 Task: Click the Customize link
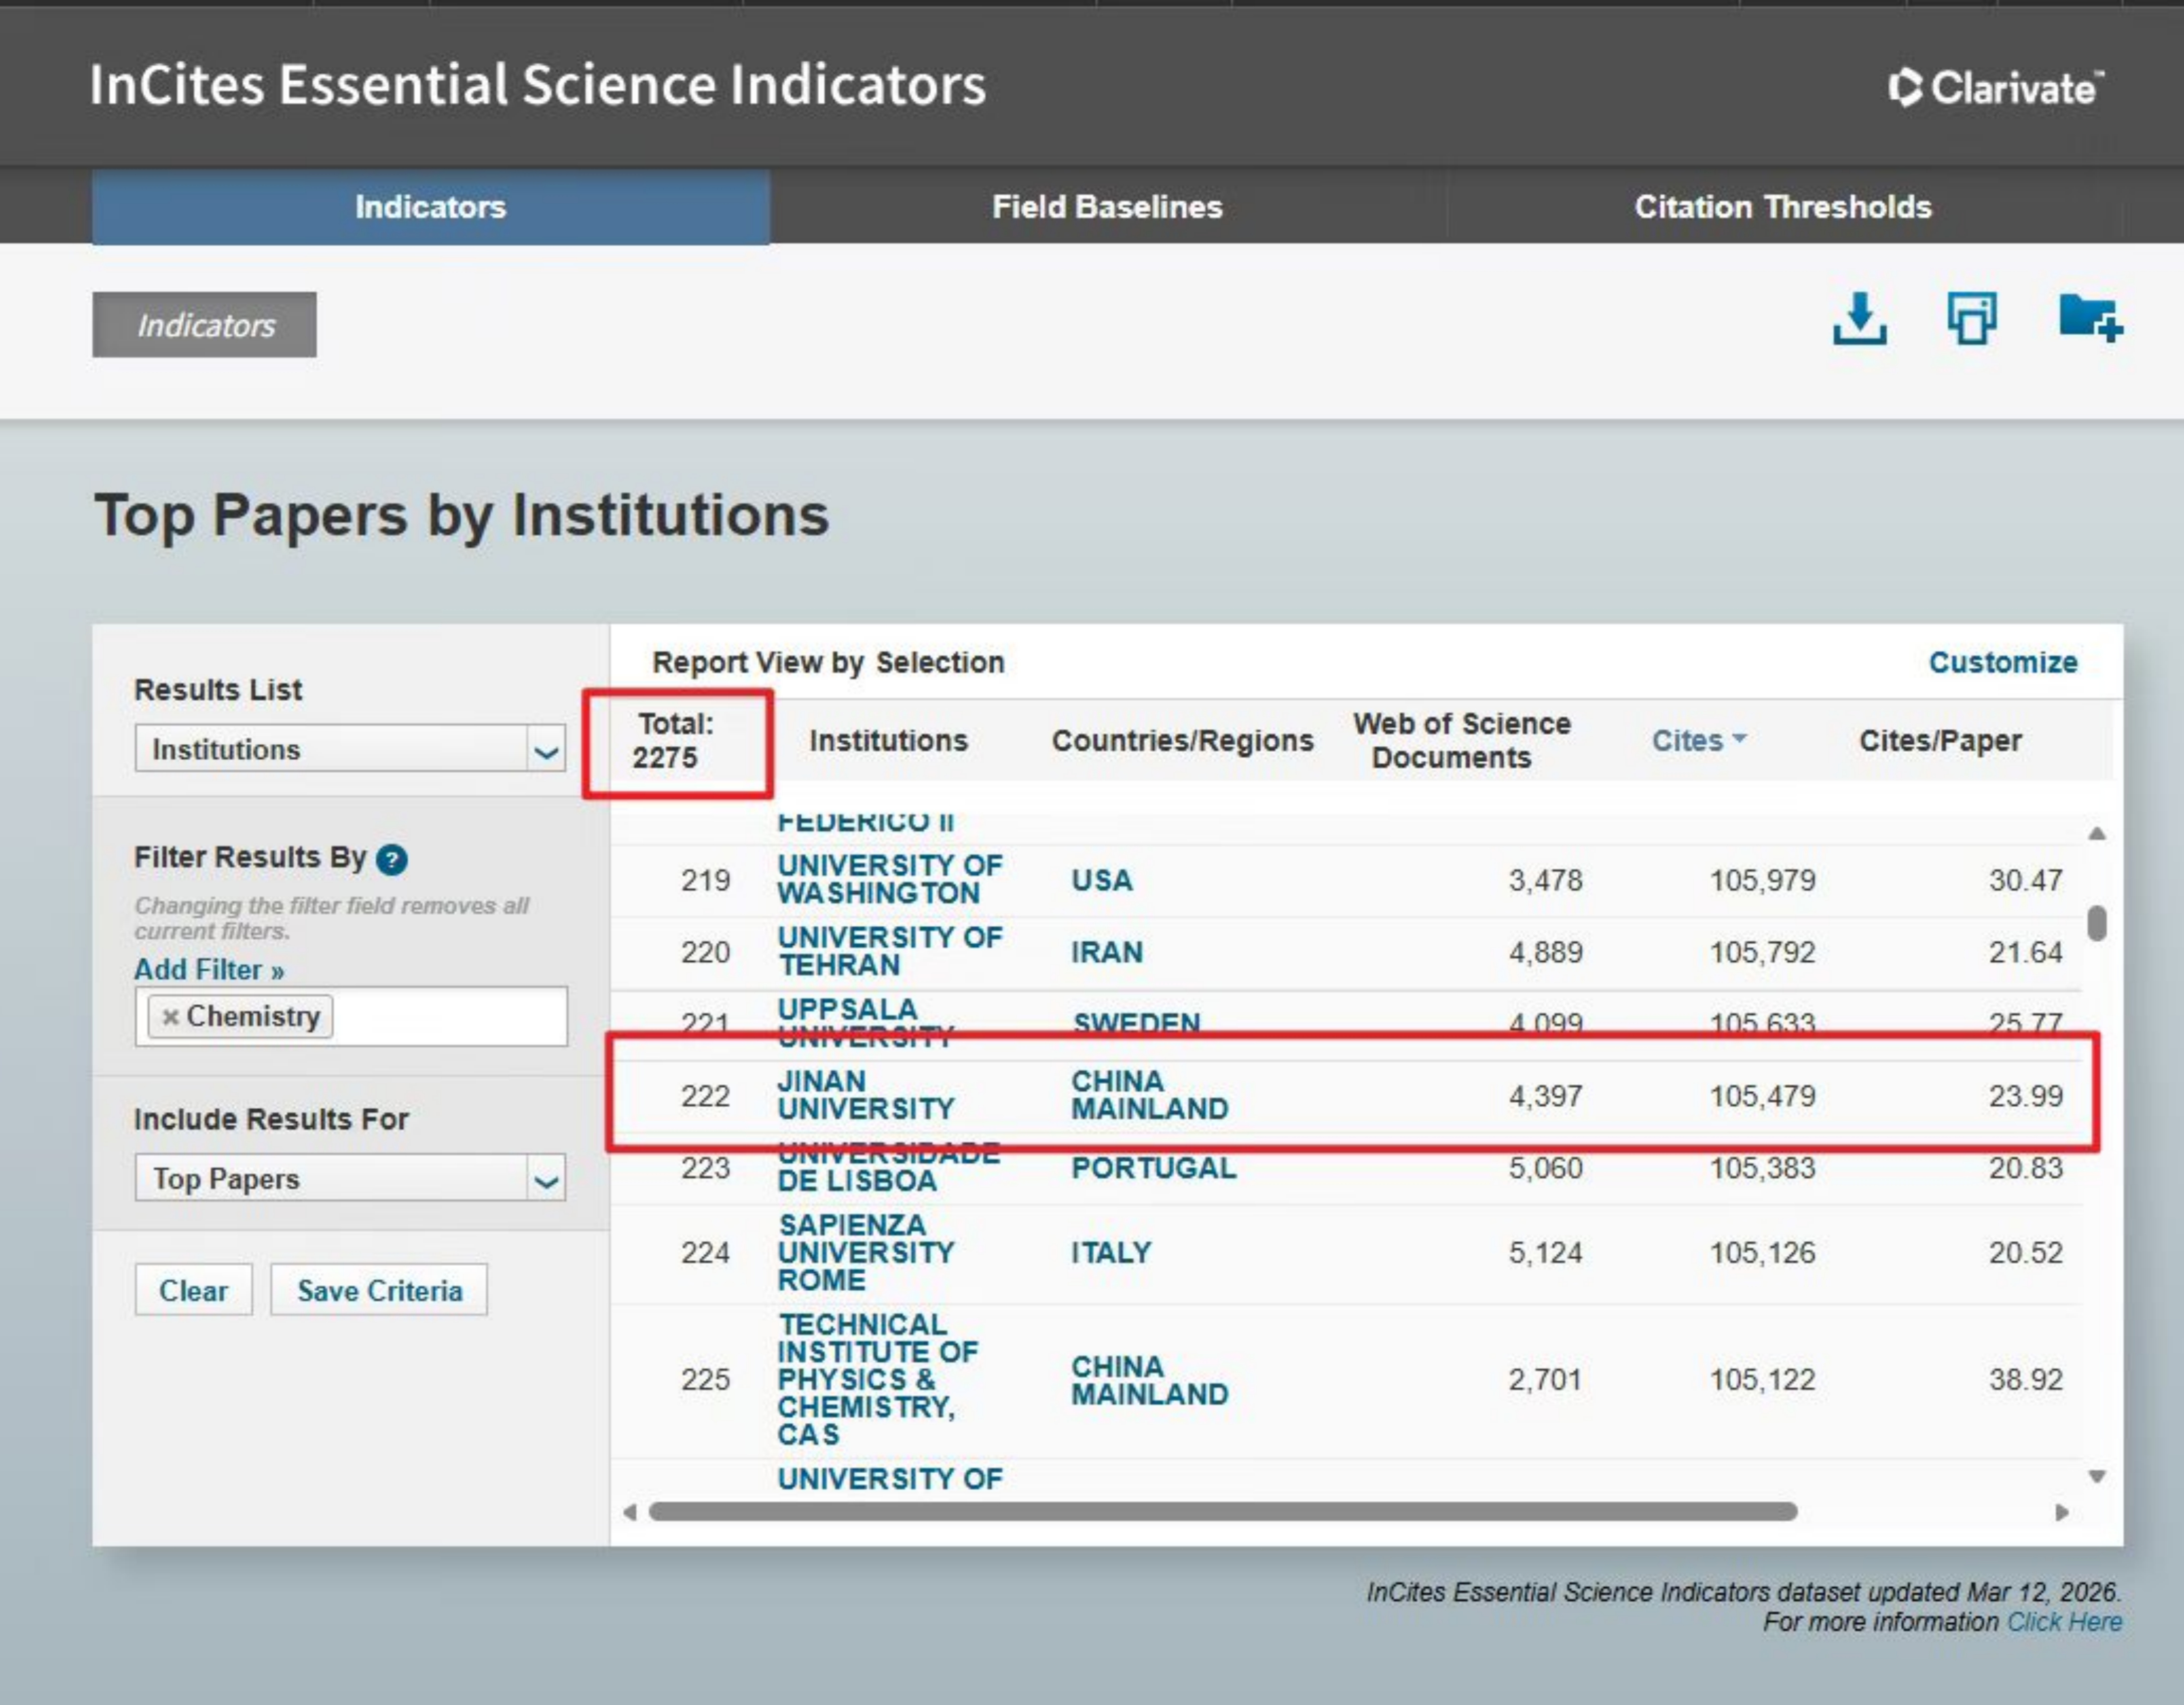click(2002, 662)
